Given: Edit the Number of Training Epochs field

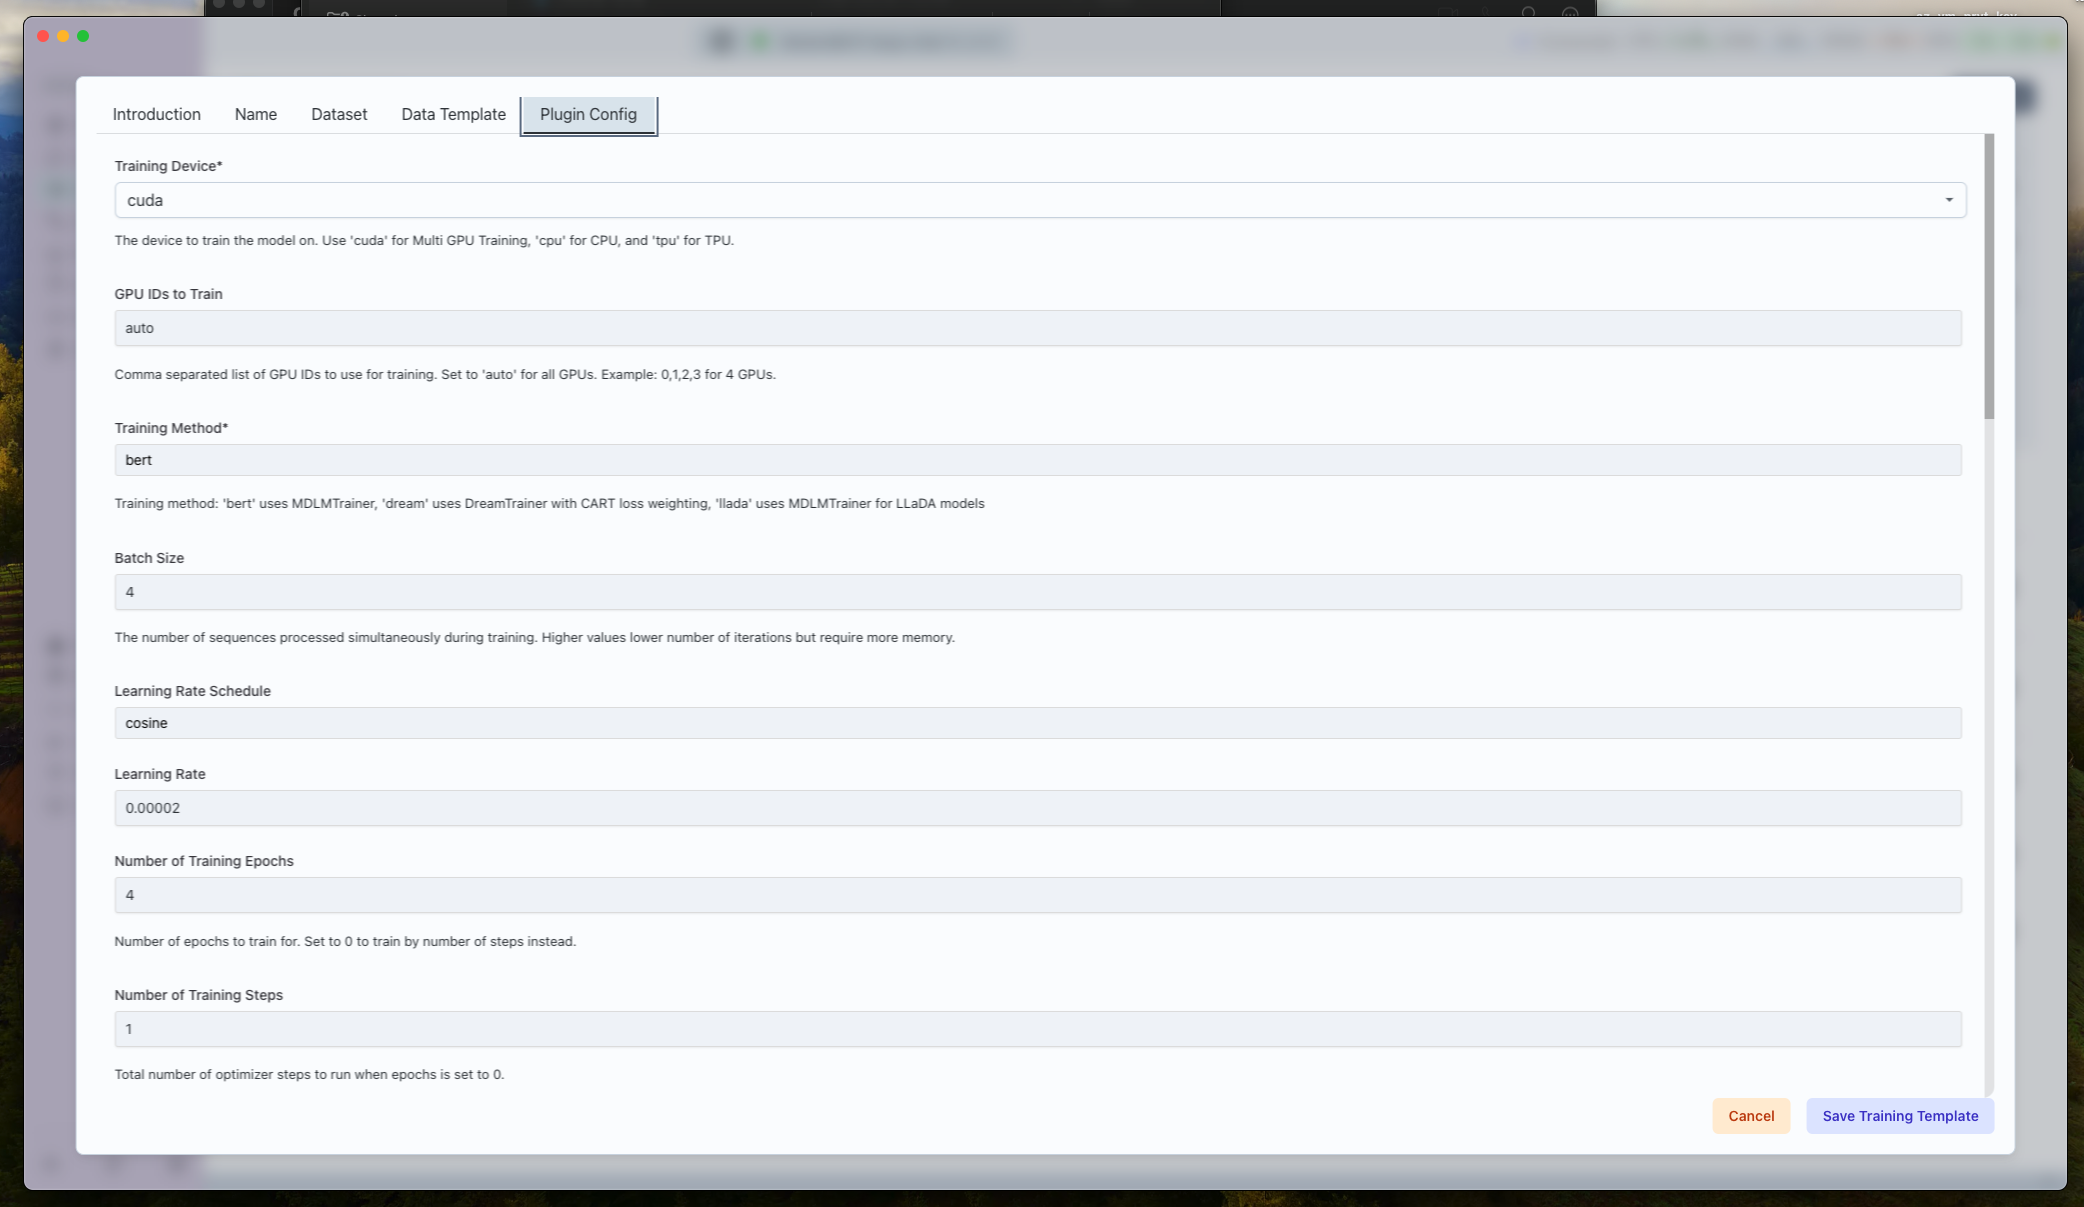Looking at the screenshot, I should point(1037,895).
